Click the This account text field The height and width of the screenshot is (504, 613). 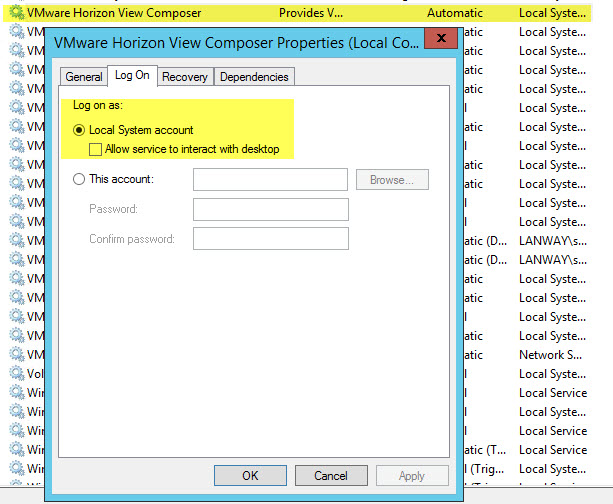(270, 180)
